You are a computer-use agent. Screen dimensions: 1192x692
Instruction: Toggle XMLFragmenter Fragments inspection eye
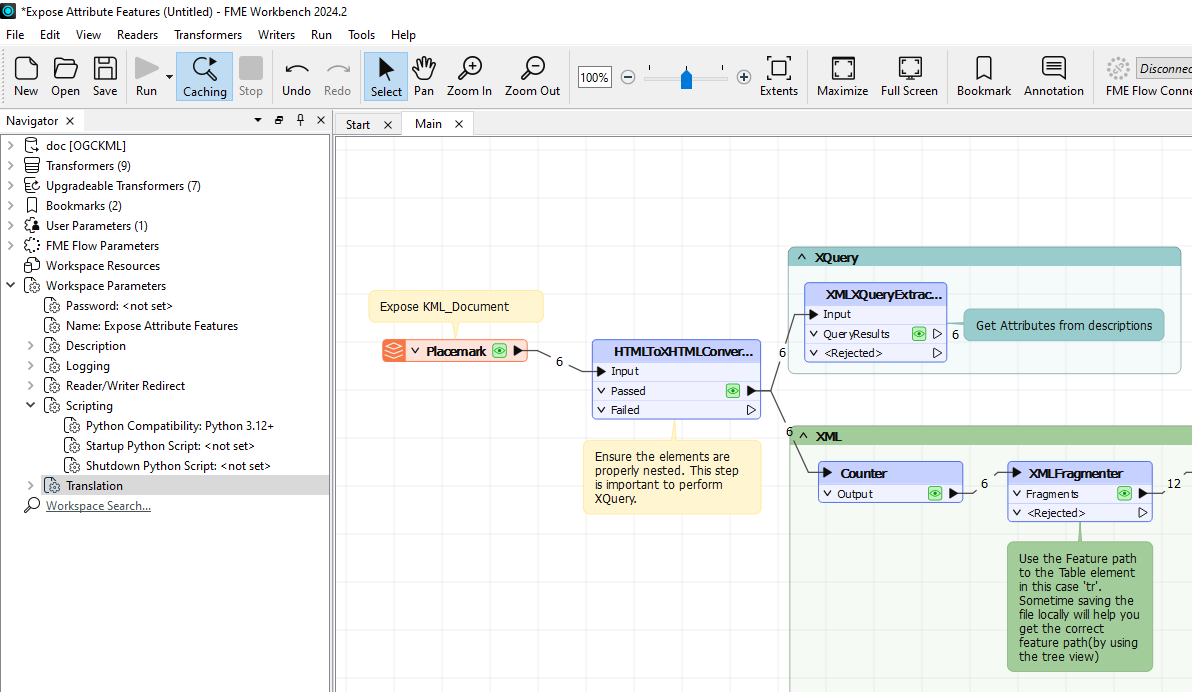pyautogui.click(x=1124, y=494)
